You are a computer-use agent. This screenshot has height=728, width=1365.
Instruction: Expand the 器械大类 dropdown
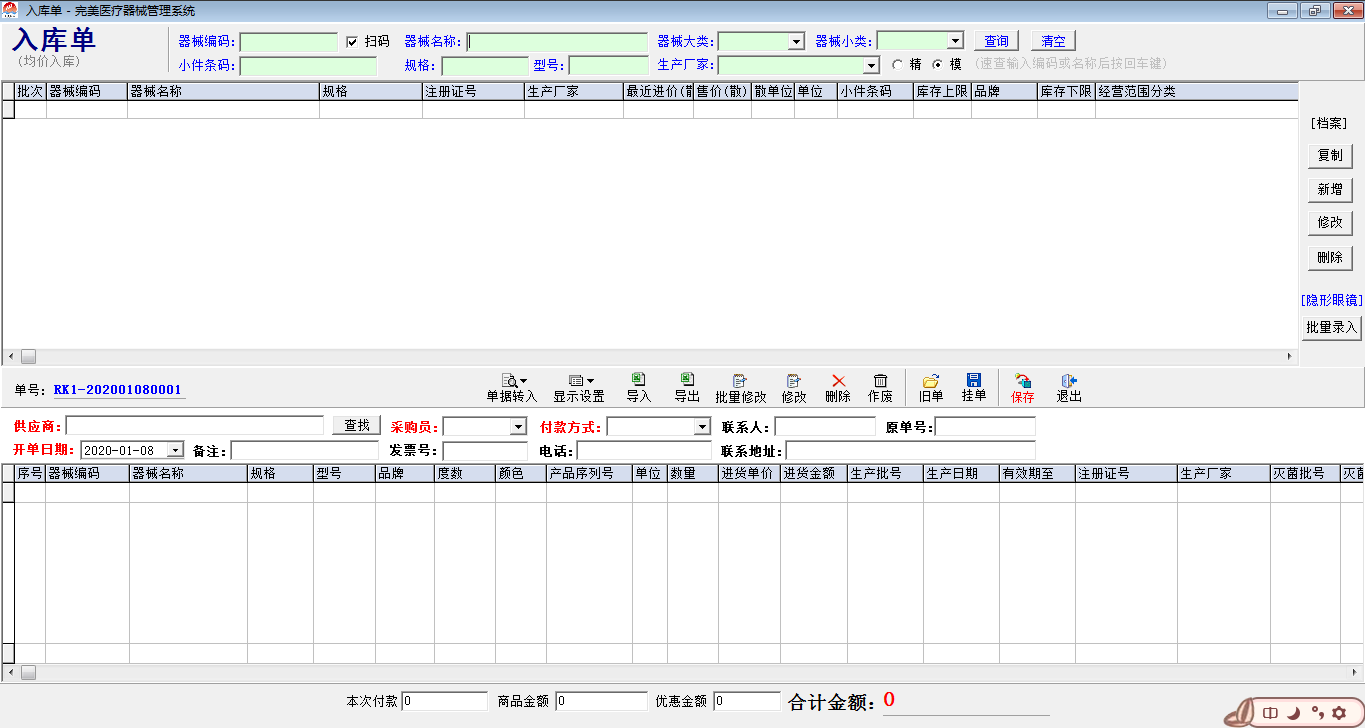[797, 42]
